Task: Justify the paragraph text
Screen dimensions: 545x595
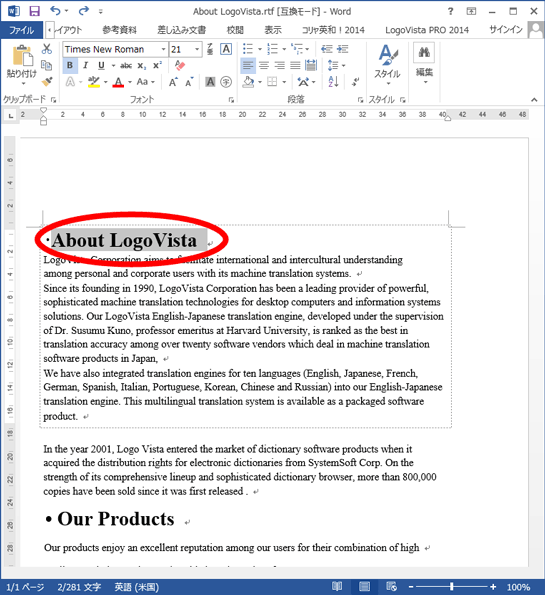Action: pos(295,65)
